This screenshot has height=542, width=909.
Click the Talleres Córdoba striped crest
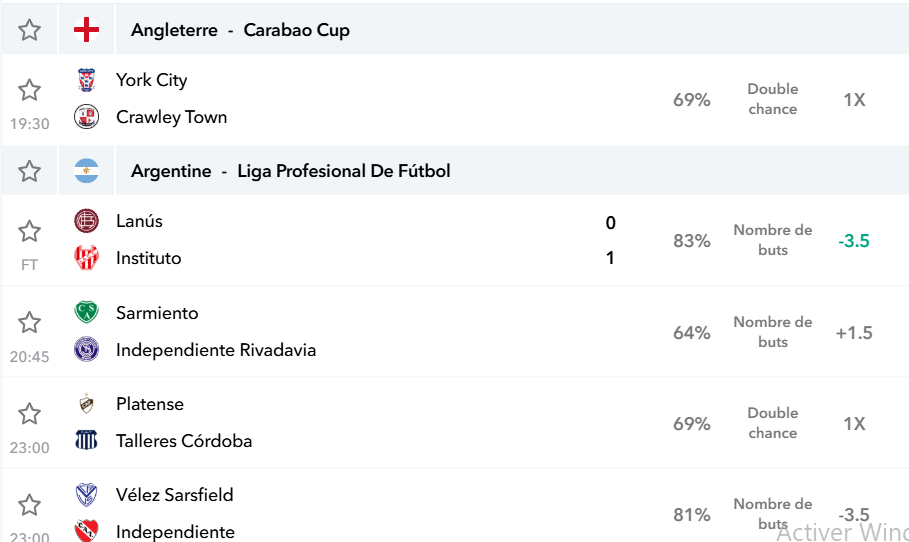pyautogui.click(x=86, y=441)
